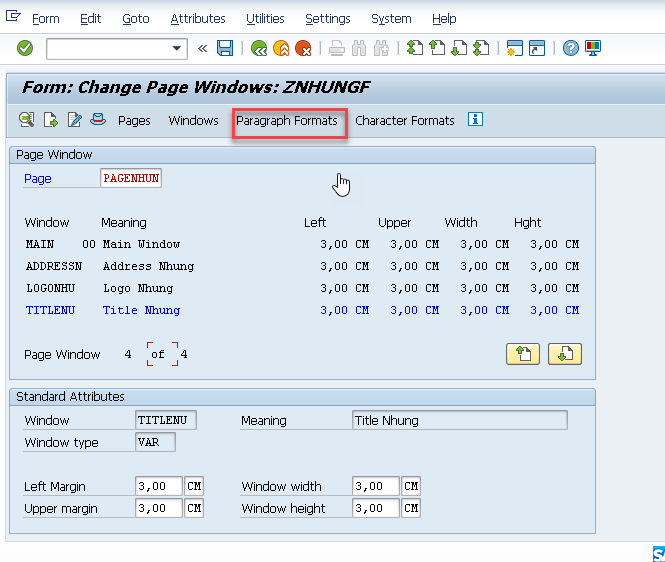Open the Edit menu

(x=90, y=19)
